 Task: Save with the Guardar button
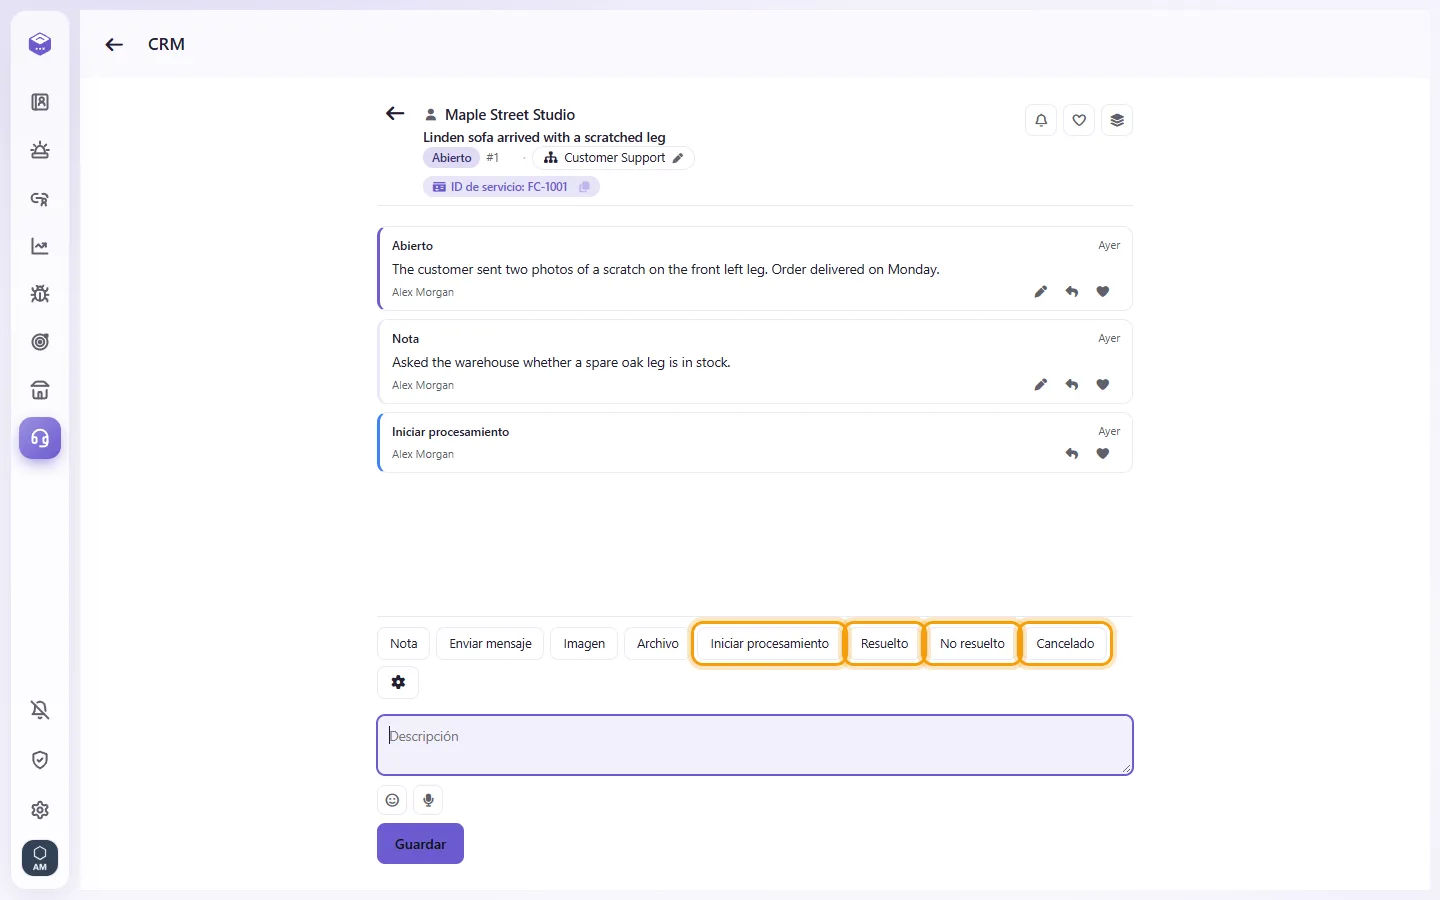point(420,844)
